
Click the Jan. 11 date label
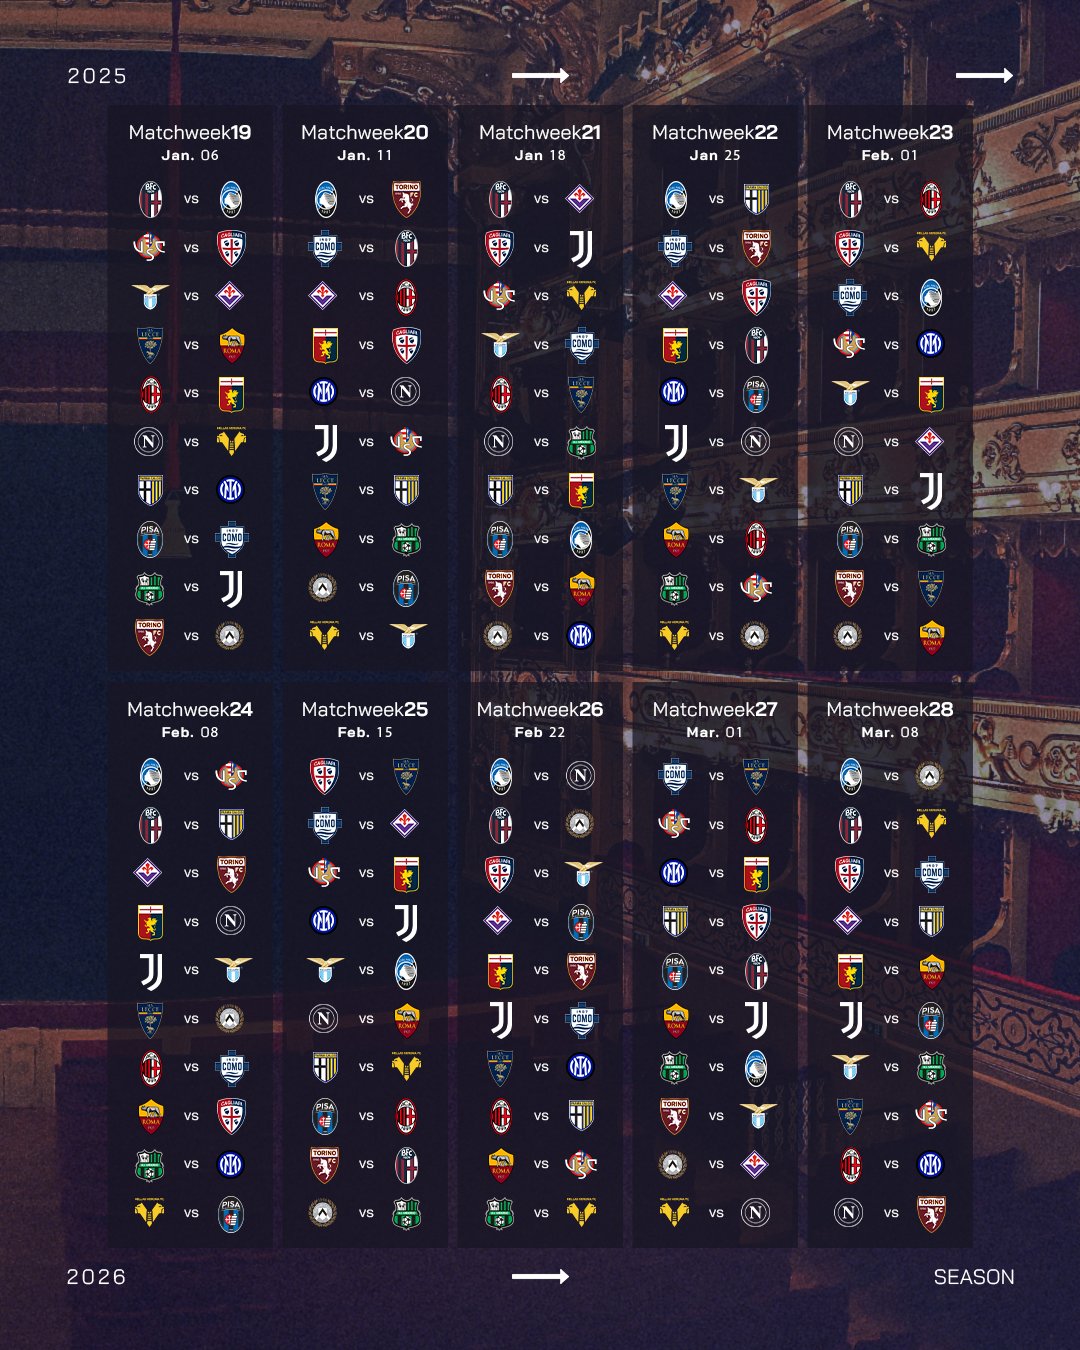pyautogui.click(x=365, y=155)
